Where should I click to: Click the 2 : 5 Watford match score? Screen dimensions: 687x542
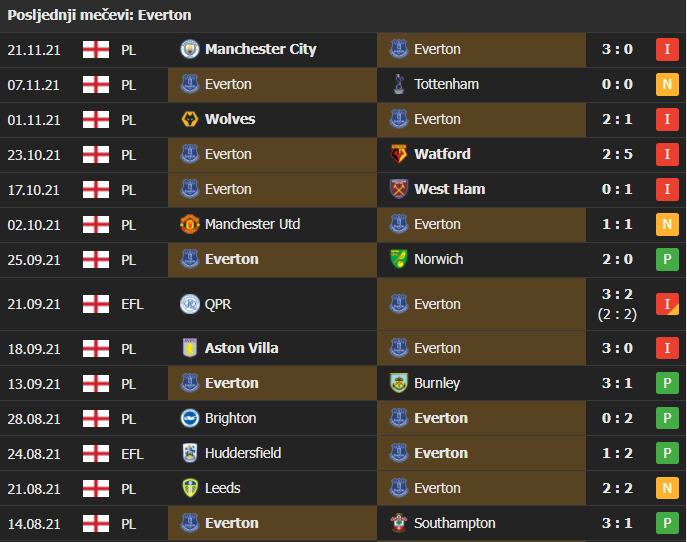[x=617, y=154]
